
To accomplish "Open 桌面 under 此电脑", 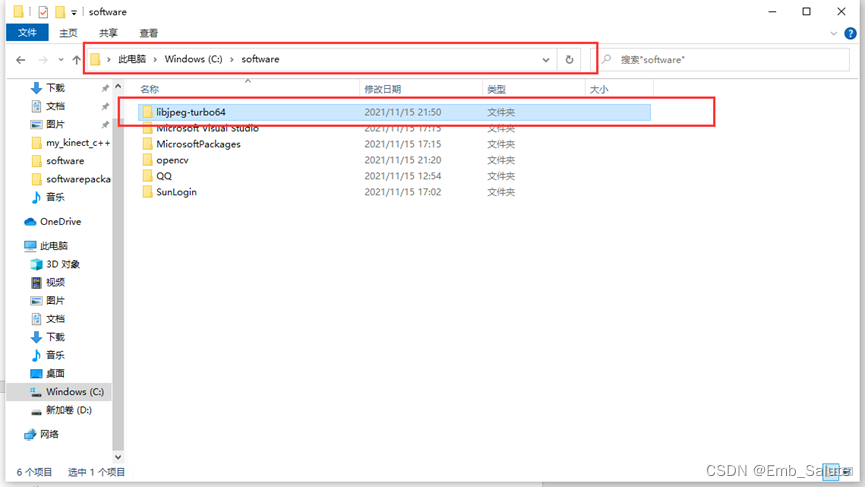I will 55,373.
